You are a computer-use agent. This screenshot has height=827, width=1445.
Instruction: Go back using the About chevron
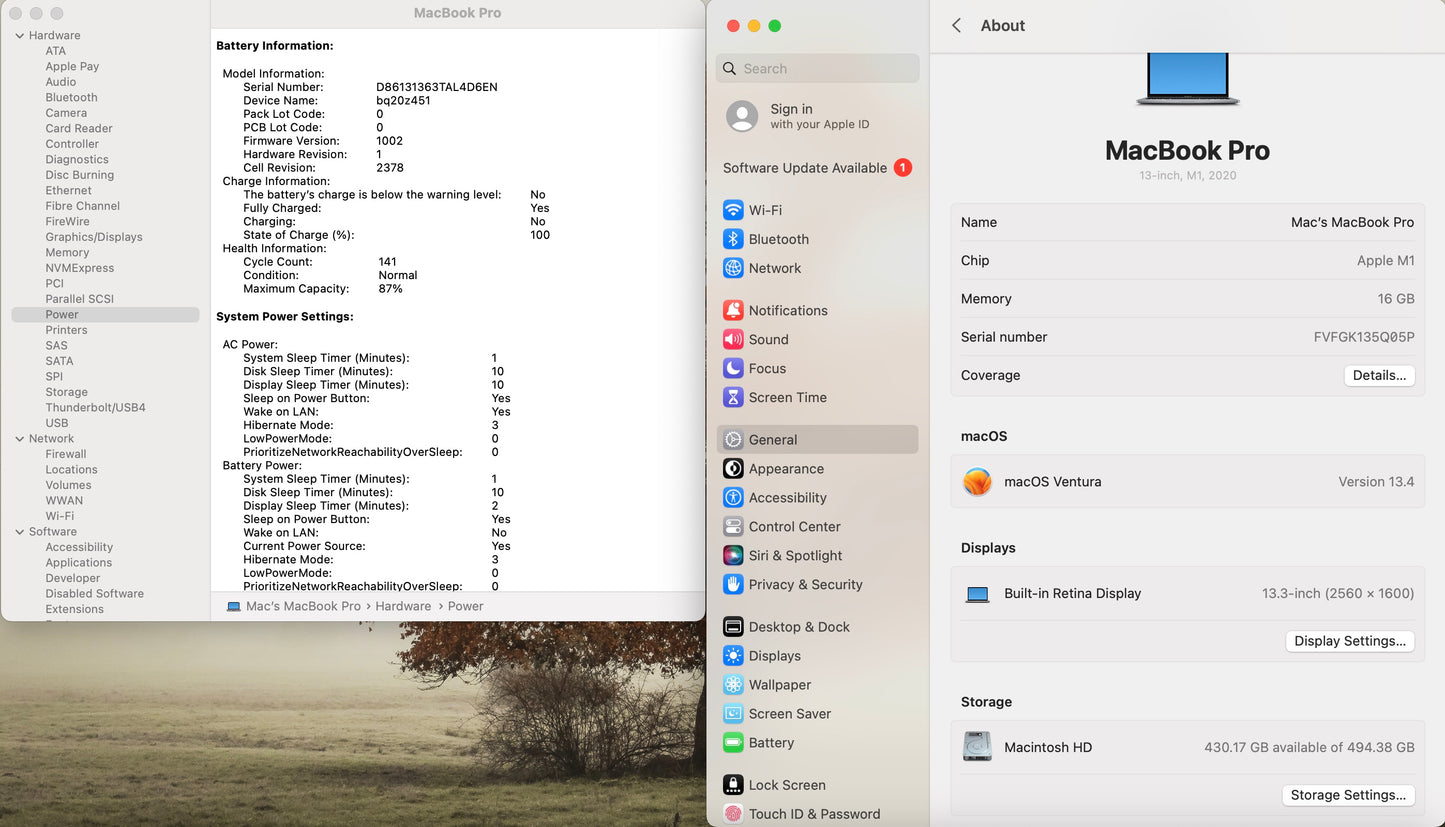click(x=957, y=26)
